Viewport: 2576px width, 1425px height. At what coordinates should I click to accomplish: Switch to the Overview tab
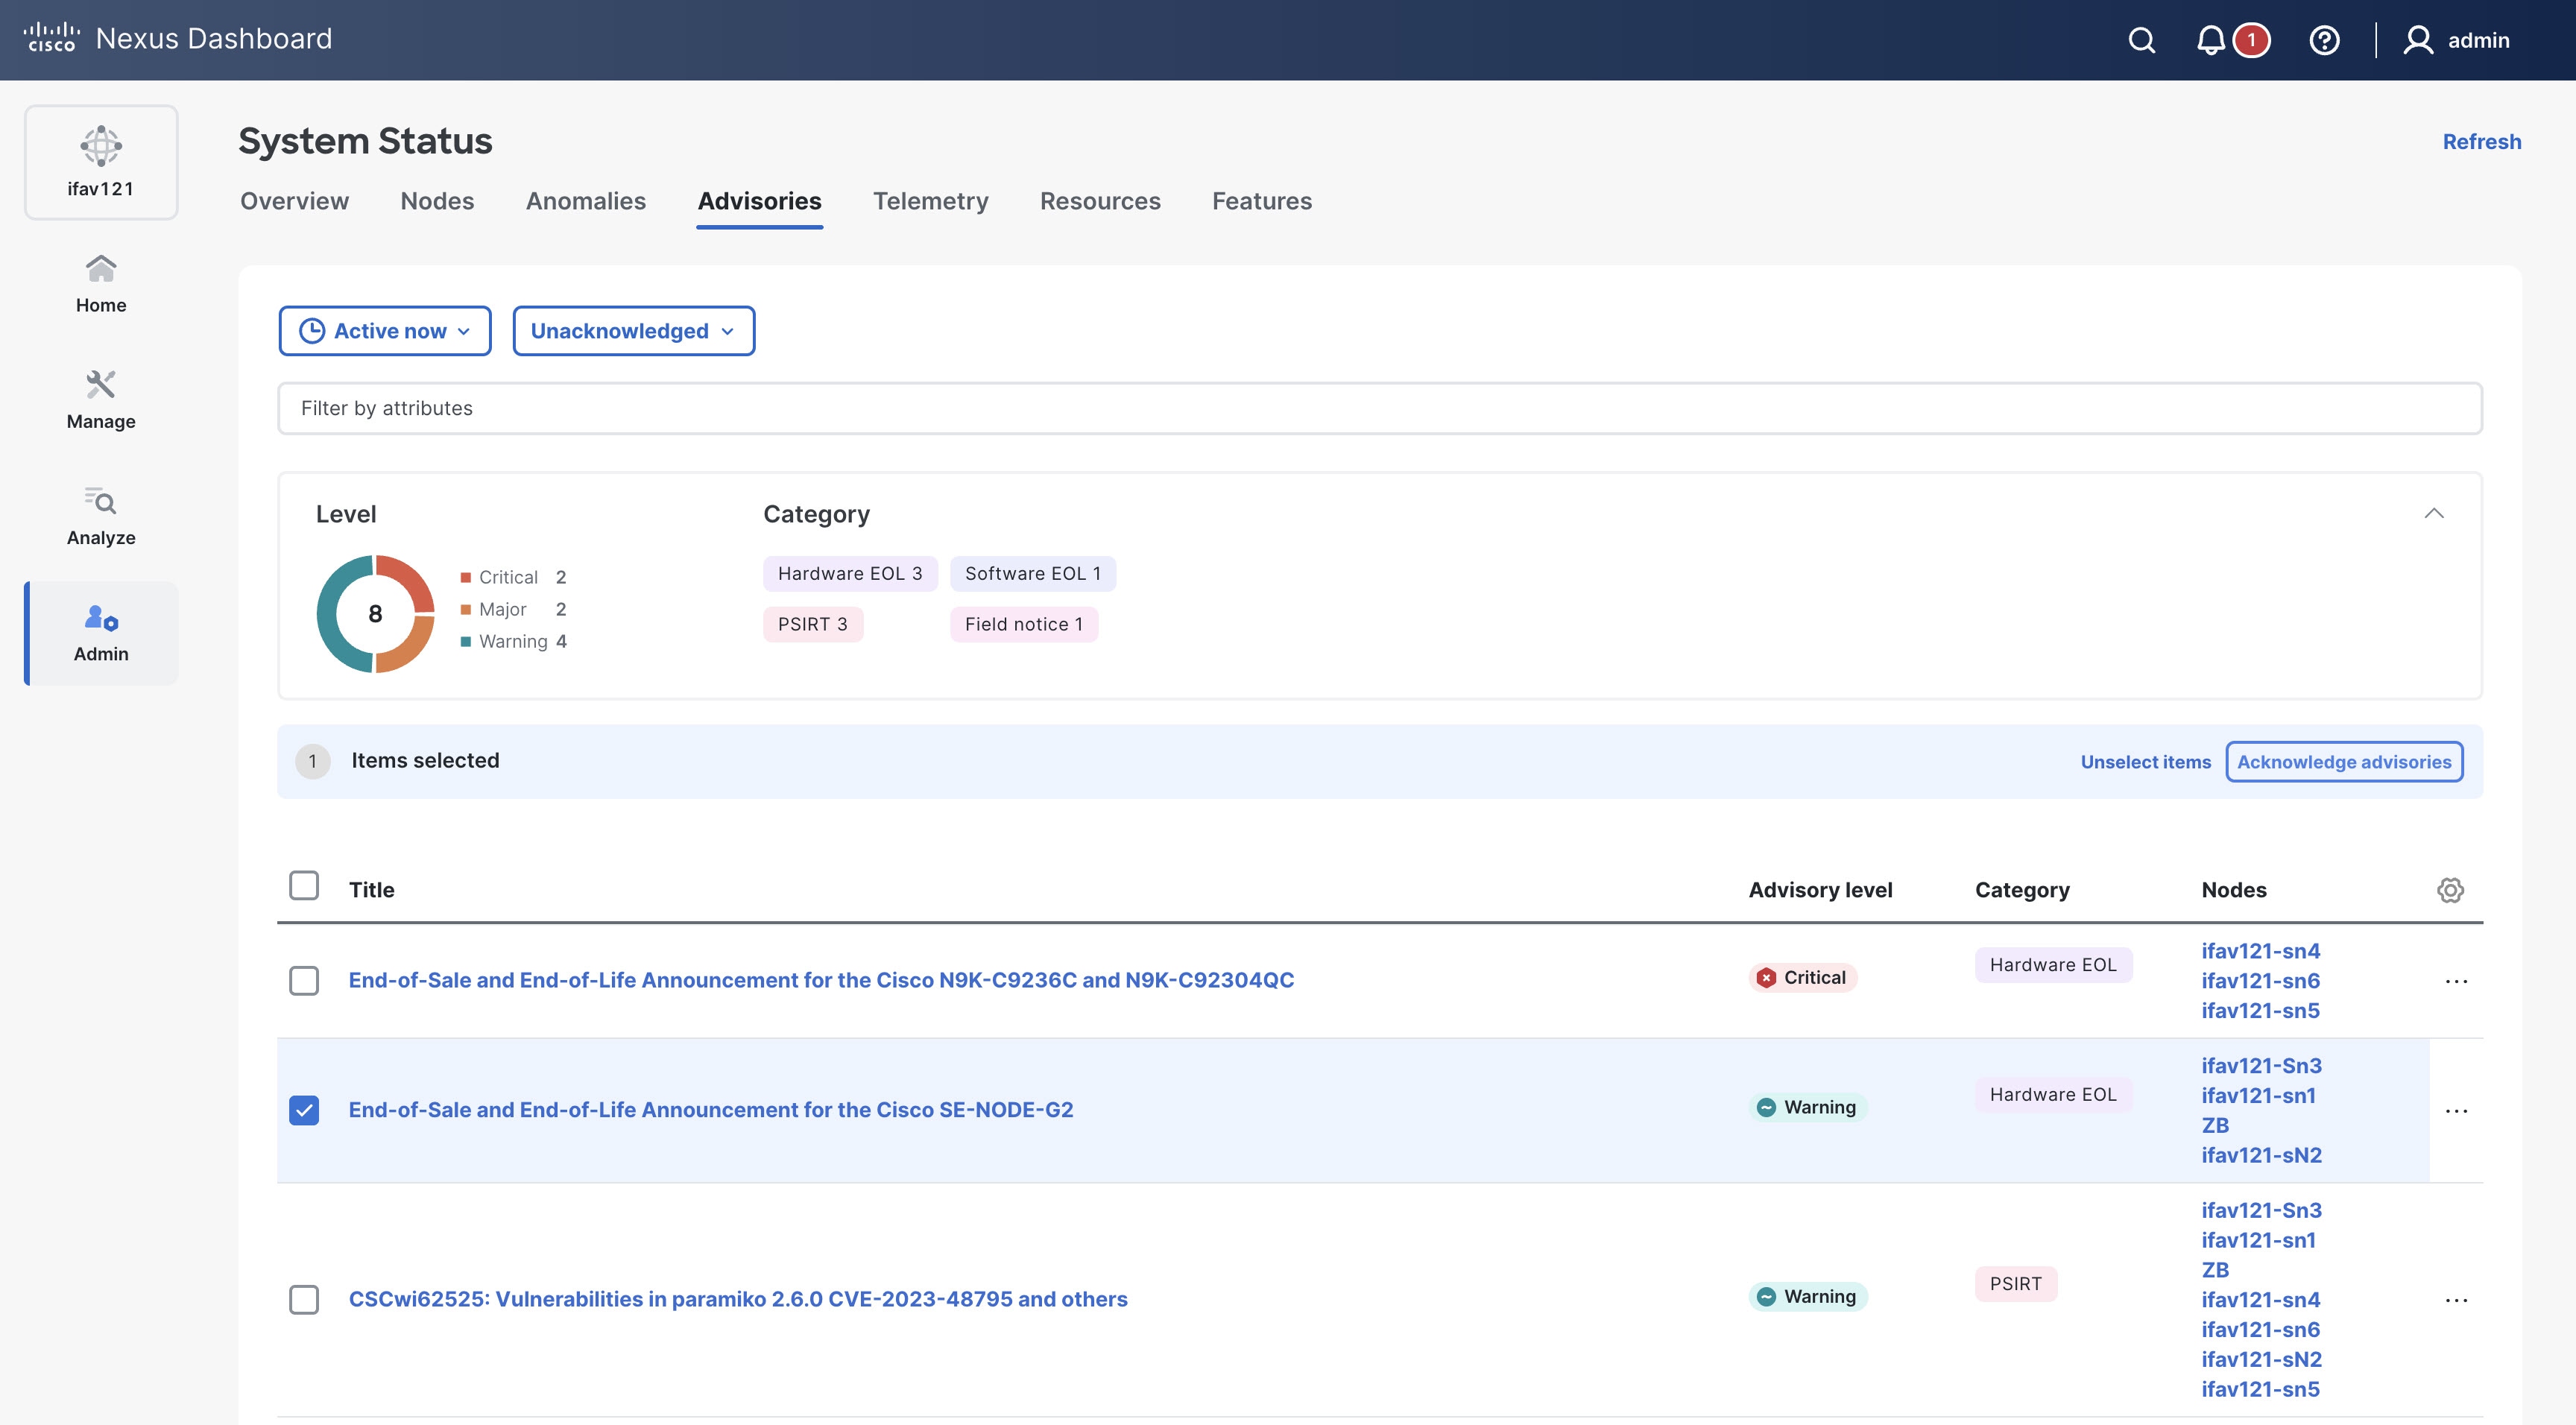tap(294, 201)
